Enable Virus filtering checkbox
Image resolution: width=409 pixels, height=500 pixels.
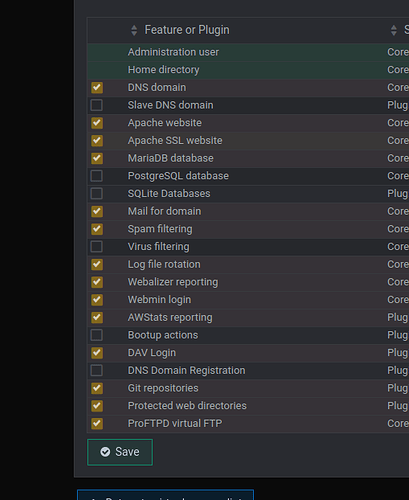(97, 247)
